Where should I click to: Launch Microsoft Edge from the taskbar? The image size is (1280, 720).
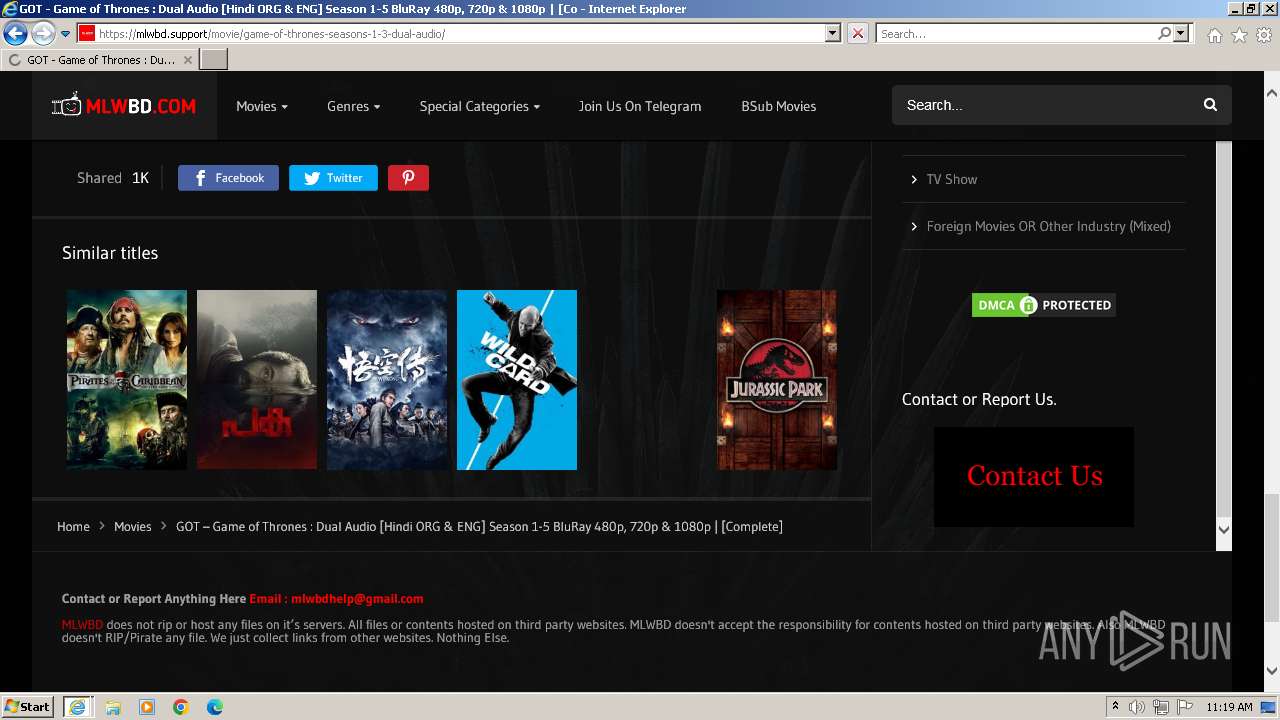[x=215, y=707]
